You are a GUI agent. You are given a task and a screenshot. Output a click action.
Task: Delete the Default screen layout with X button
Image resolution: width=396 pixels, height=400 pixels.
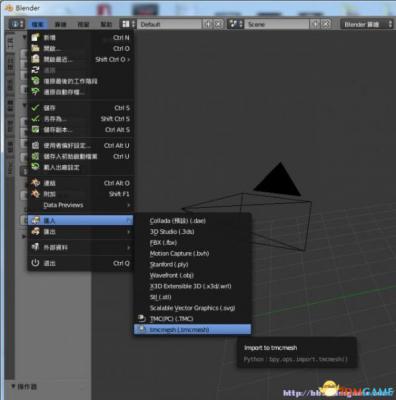[x=218, y=24]
